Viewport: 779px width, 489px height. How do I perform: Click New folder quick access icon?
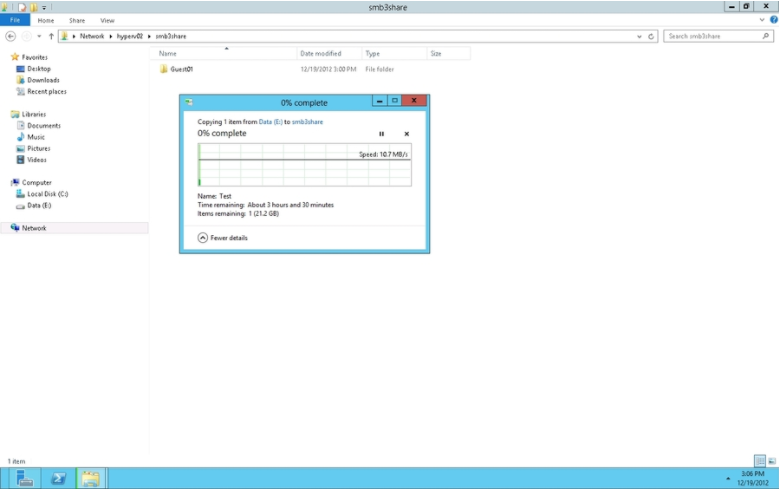pyautogui.click(x=33, y=7)
